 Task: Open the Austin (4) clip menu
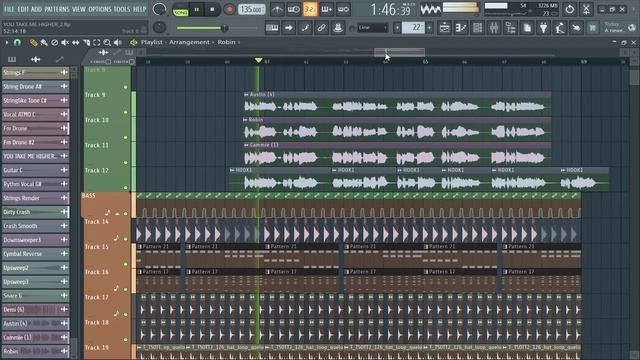click(246, 95)
